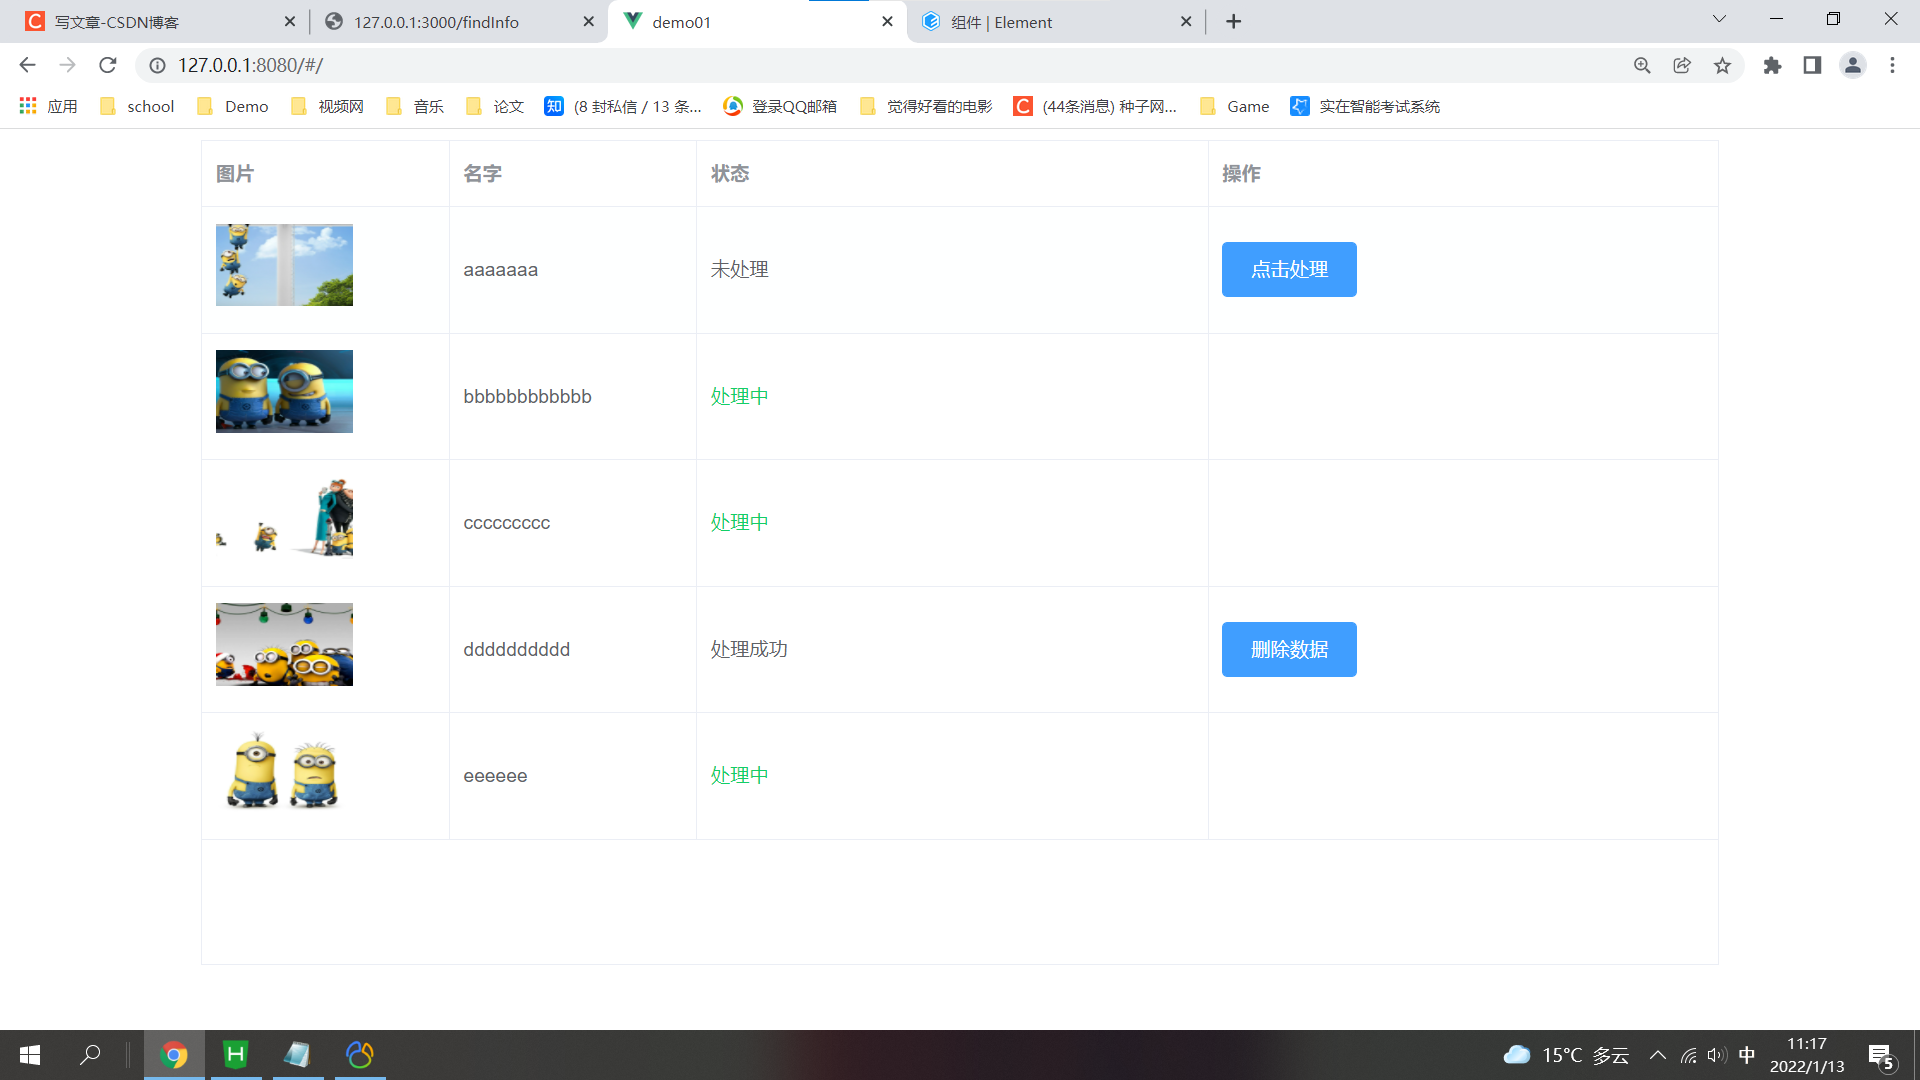Click the 点击处理 button
The height and width of the screenshot is (1080, 1920).
(x=1288, y=269)
